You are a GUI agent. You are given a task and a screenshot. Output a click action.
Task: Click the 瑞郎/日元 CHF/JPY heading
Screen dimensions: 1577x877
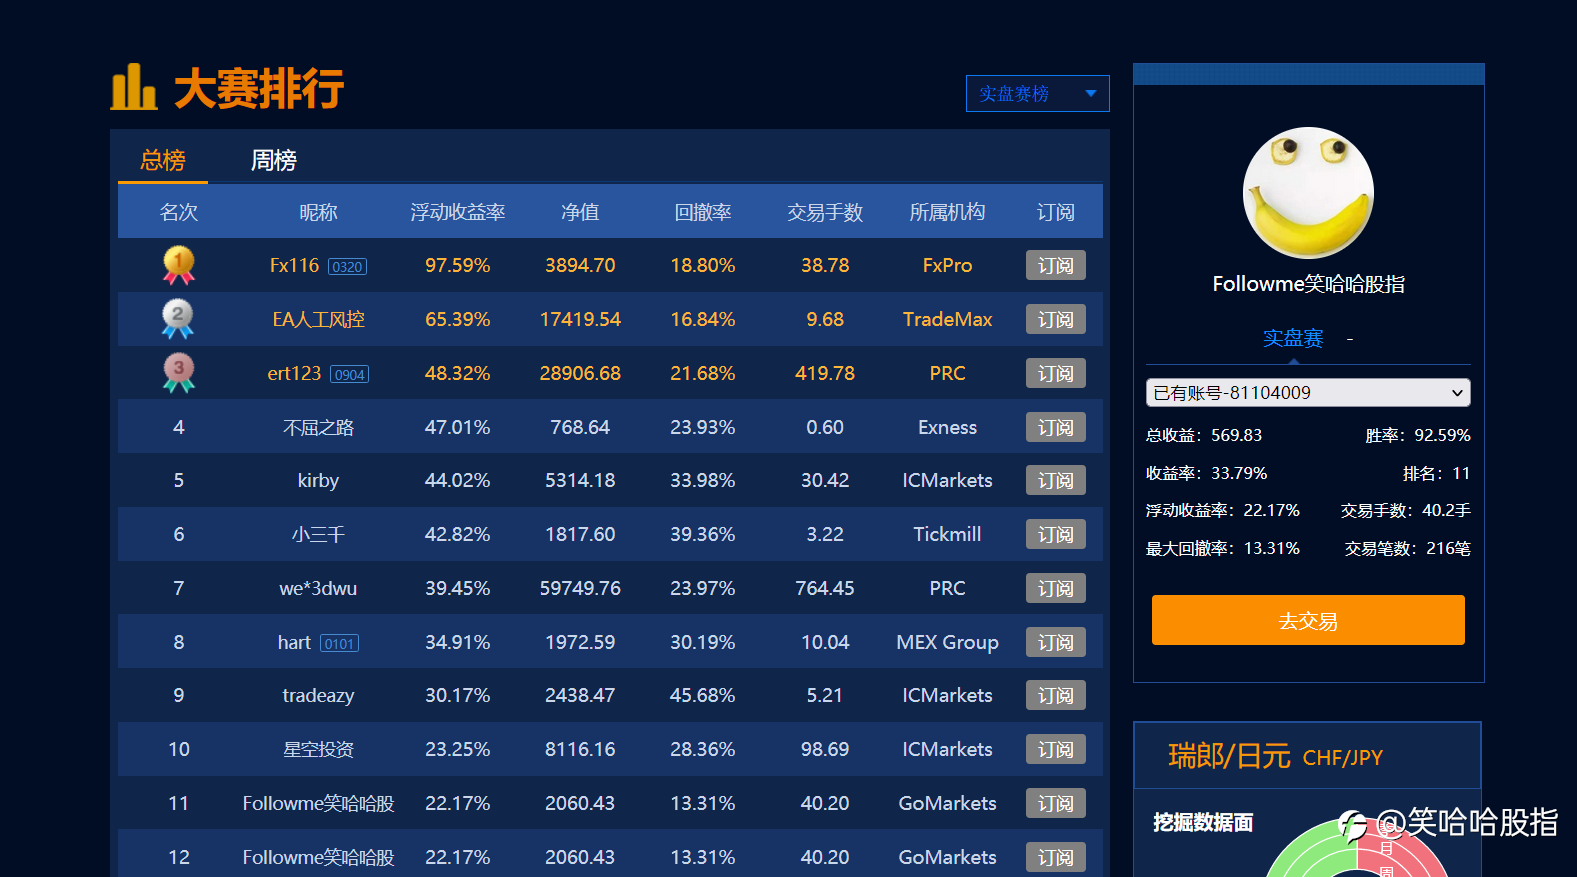(1275, 756)
